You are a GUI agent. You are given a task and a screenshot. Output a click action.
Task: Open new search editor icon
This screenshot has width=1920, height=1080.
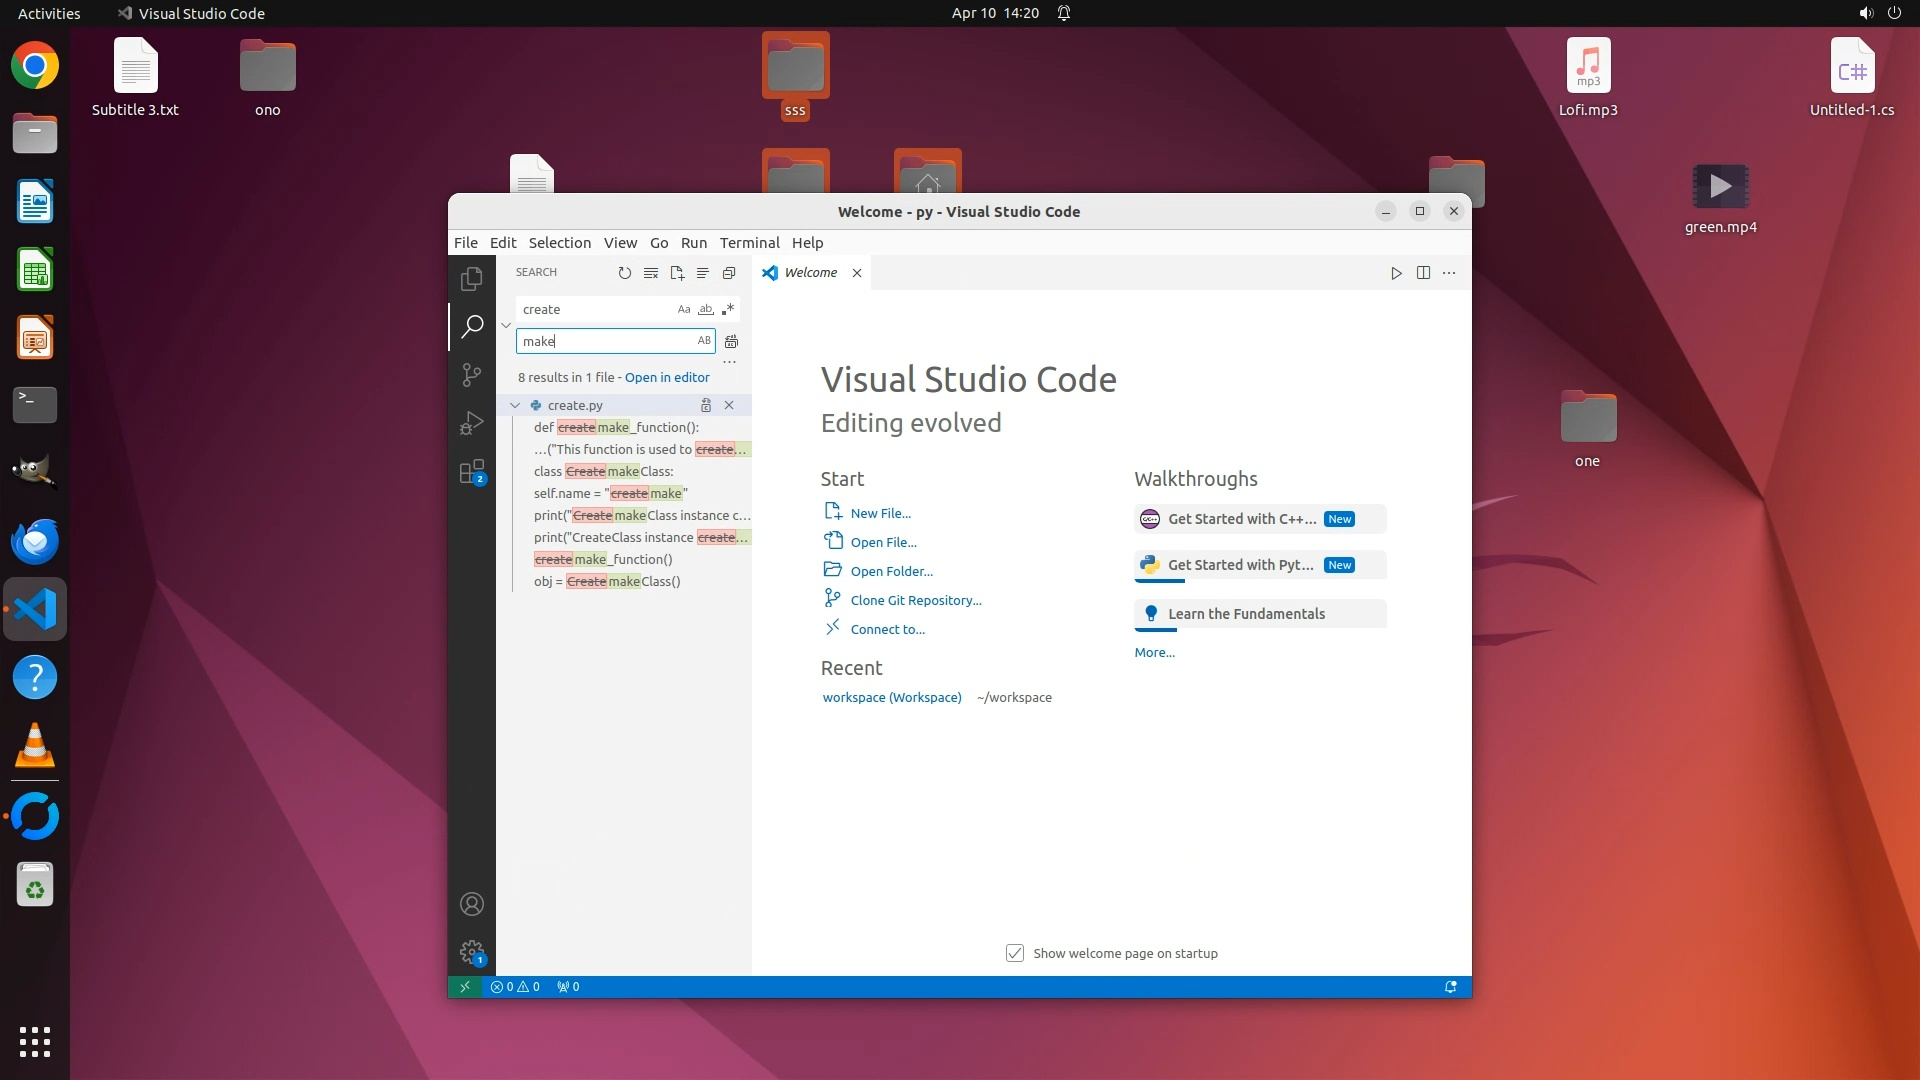(677, 273)
